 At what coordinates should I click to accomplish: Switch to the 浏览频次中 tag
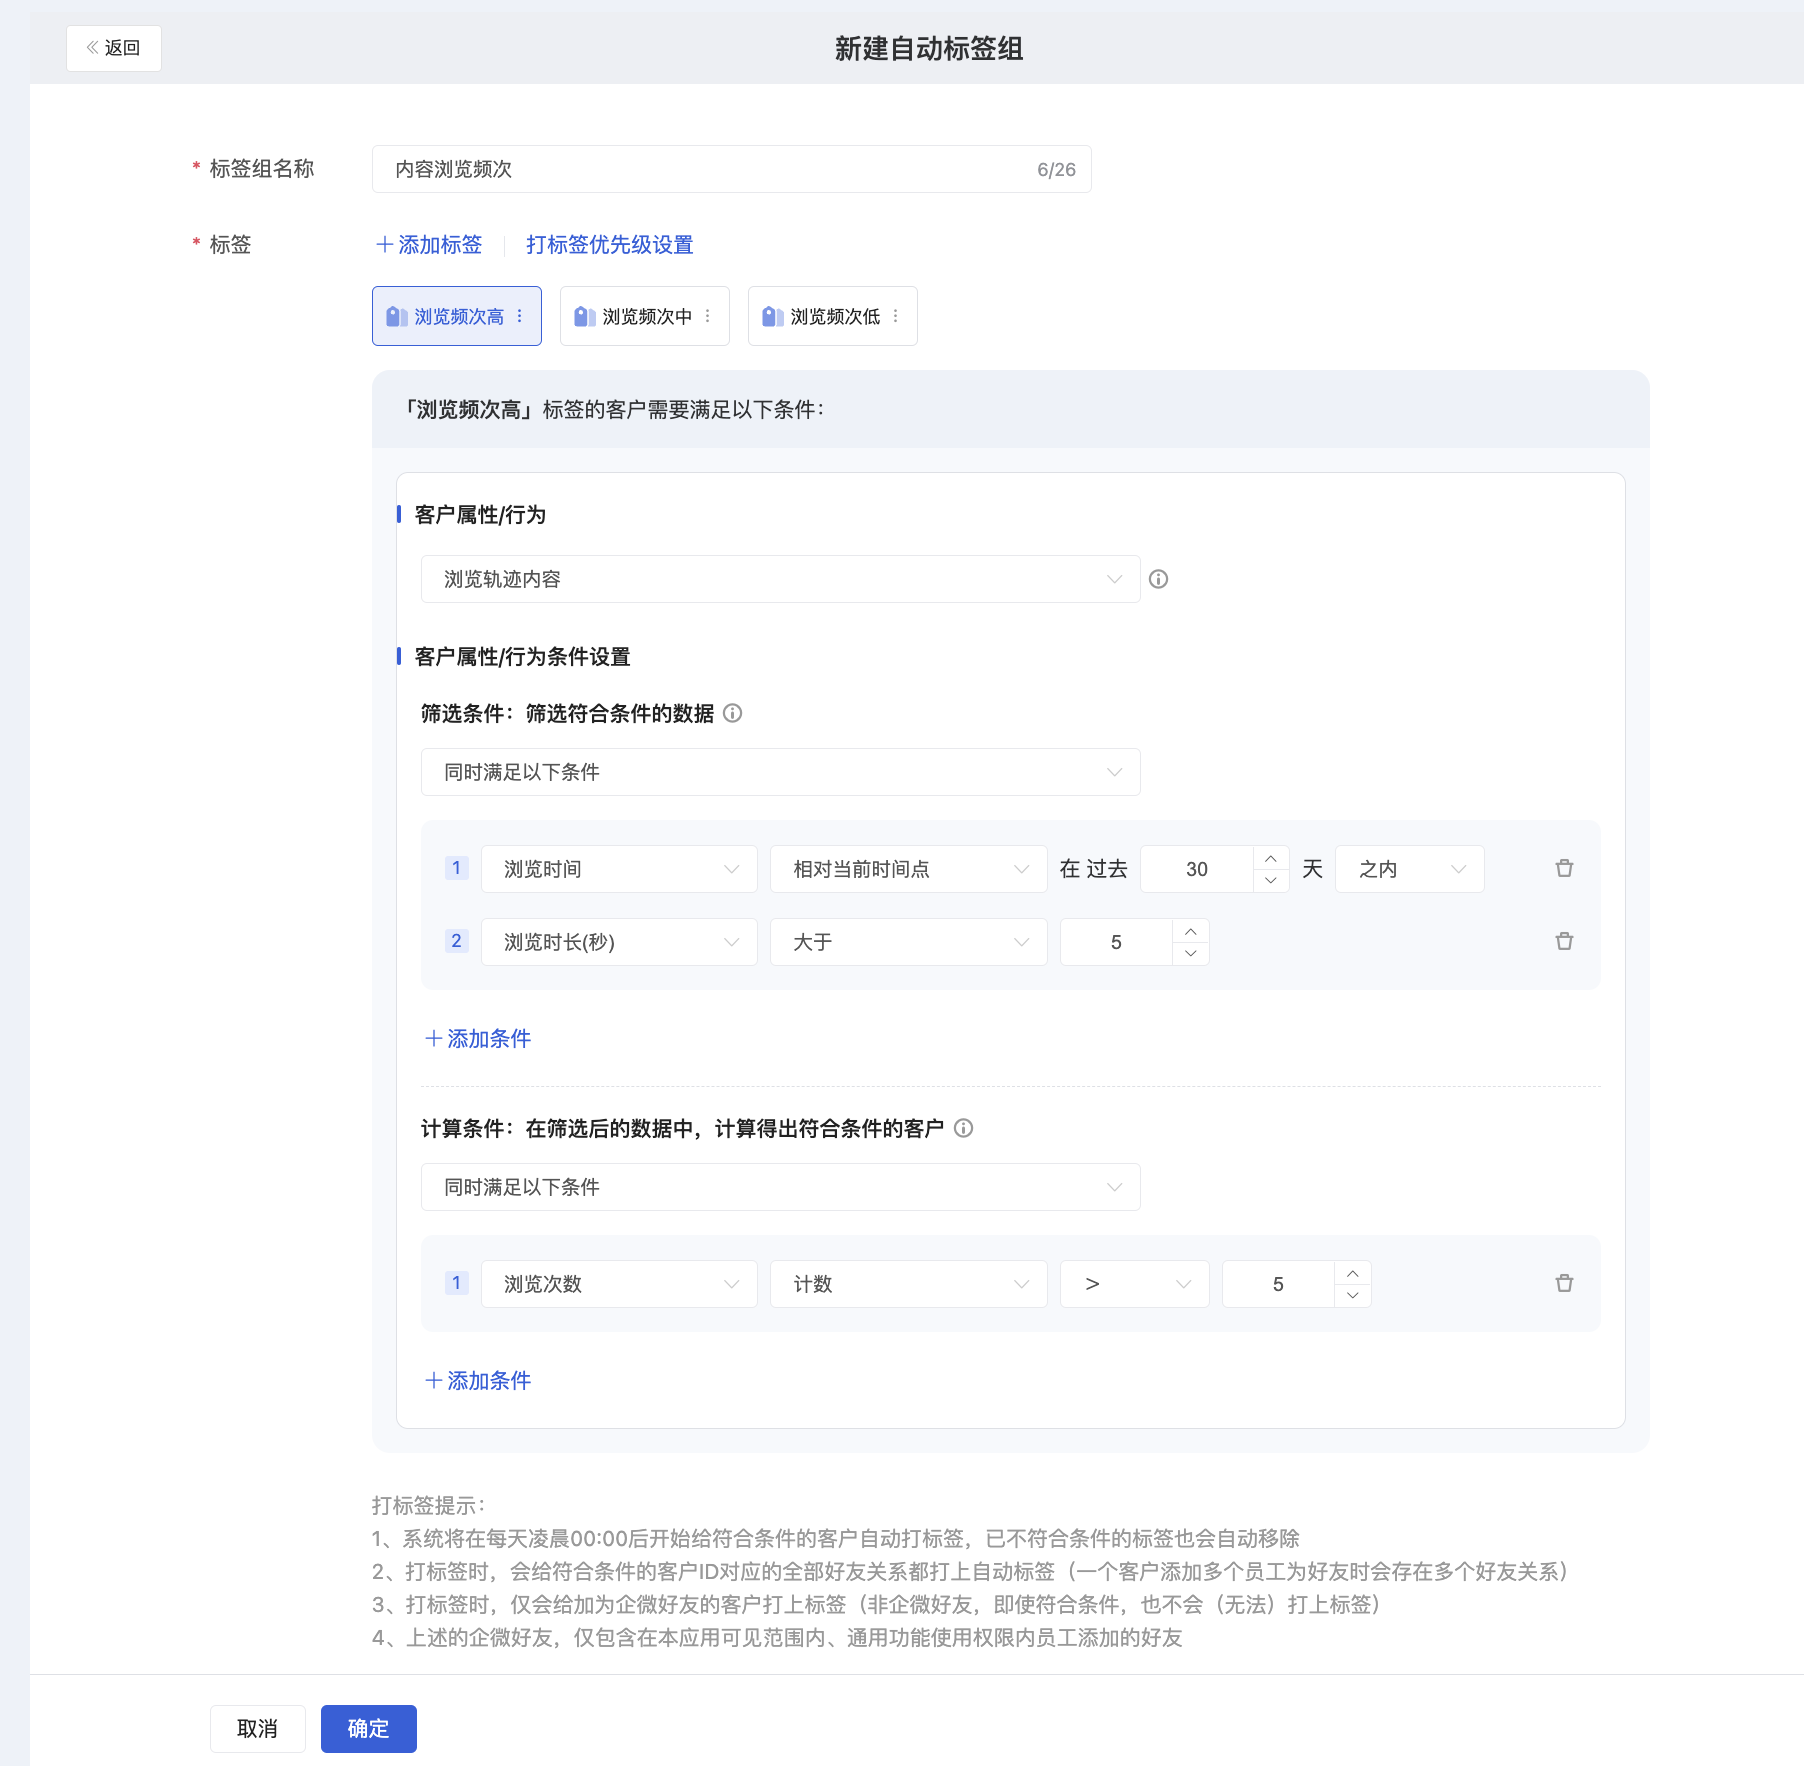pyautogui.click(x=645, y=316)
